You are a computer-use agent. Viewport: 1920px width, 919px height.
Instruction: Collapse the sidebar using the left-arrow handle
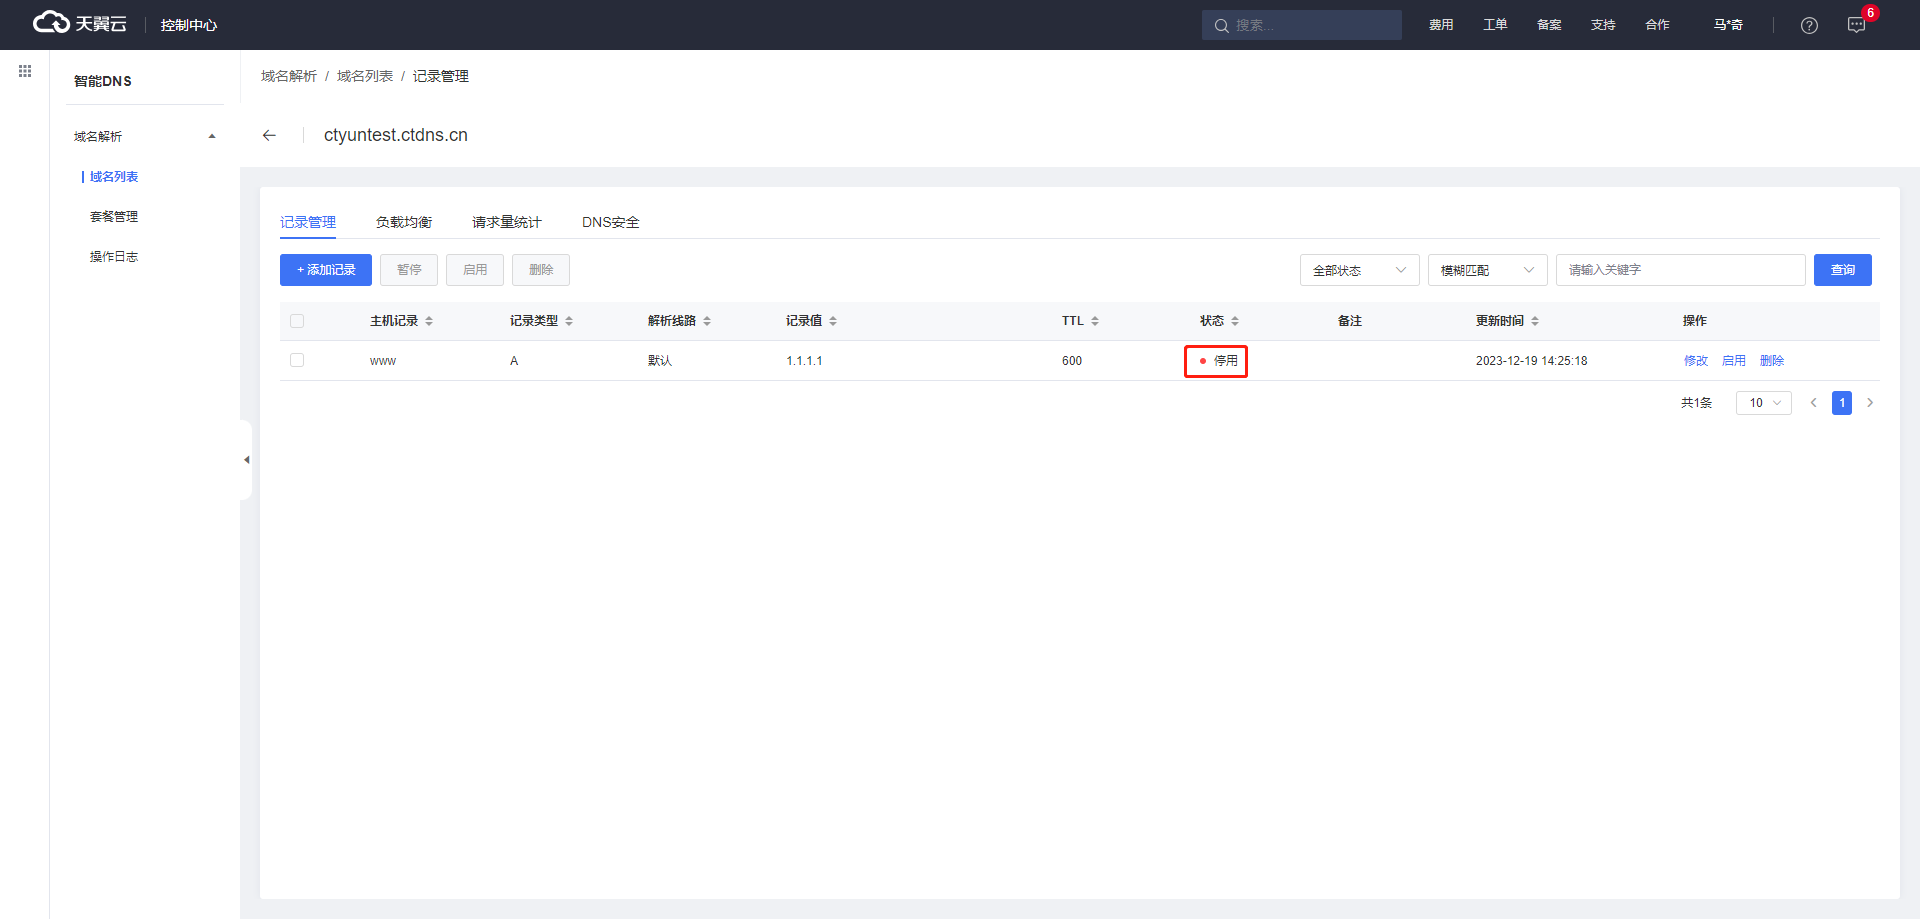[x=246, y=460]
